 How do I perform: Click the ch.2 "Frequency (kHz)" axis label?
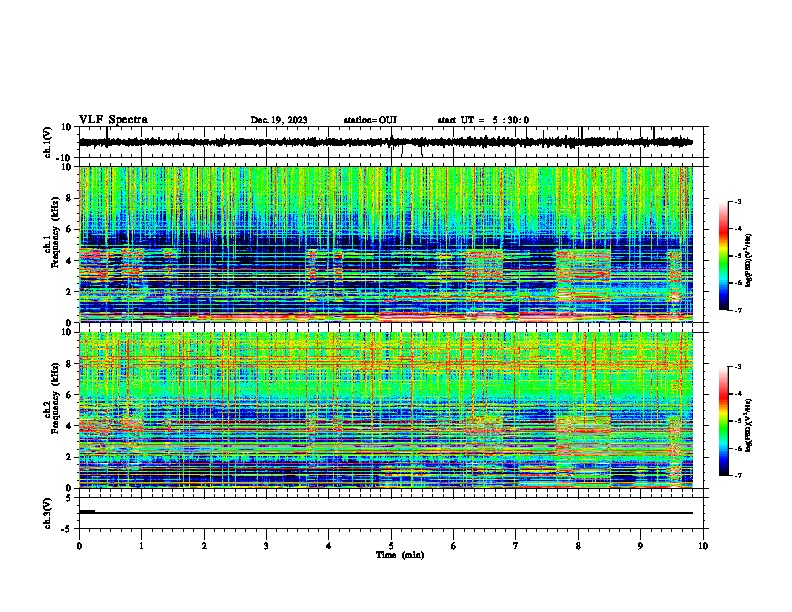[x=55, y=398]
